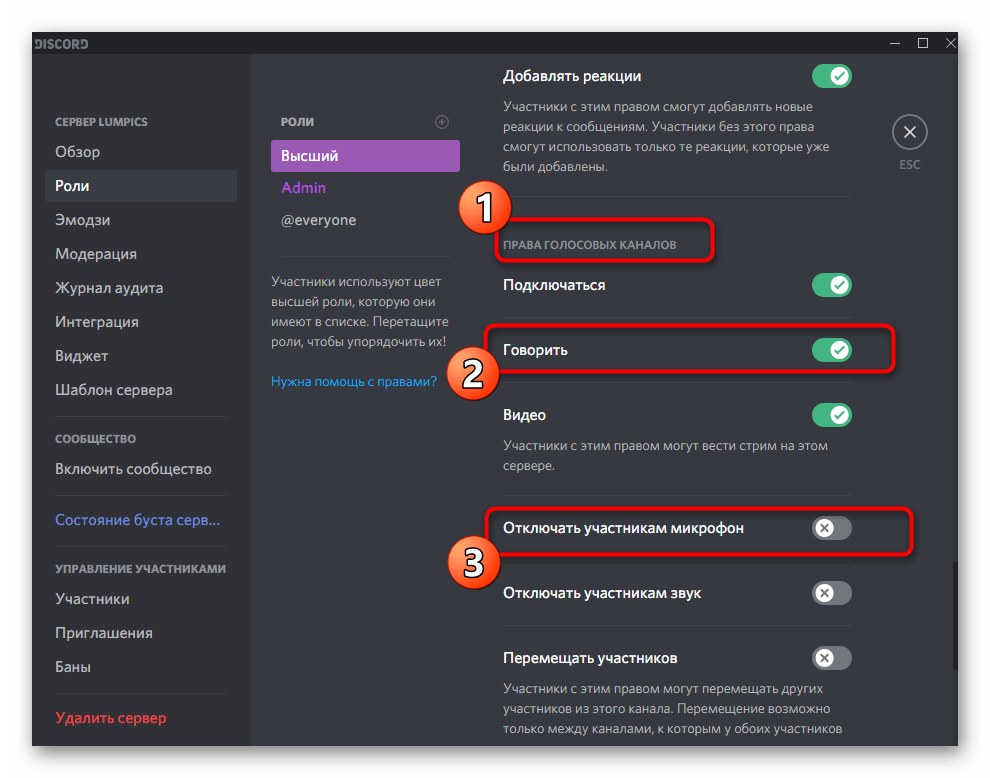Open Нужна помощь с правами link

coord(354,381)
